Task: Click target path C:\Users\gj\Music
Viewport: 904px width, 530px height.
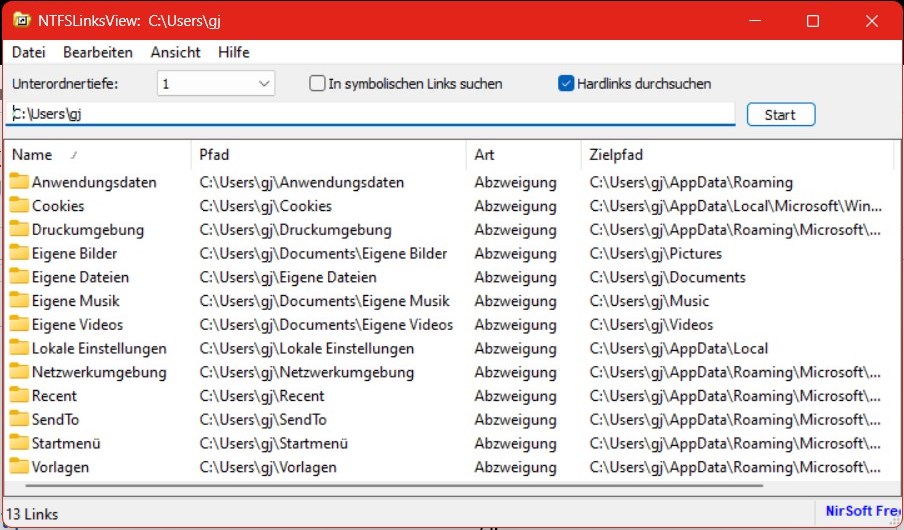Action: pyautogui.click(x=649, y=300)
